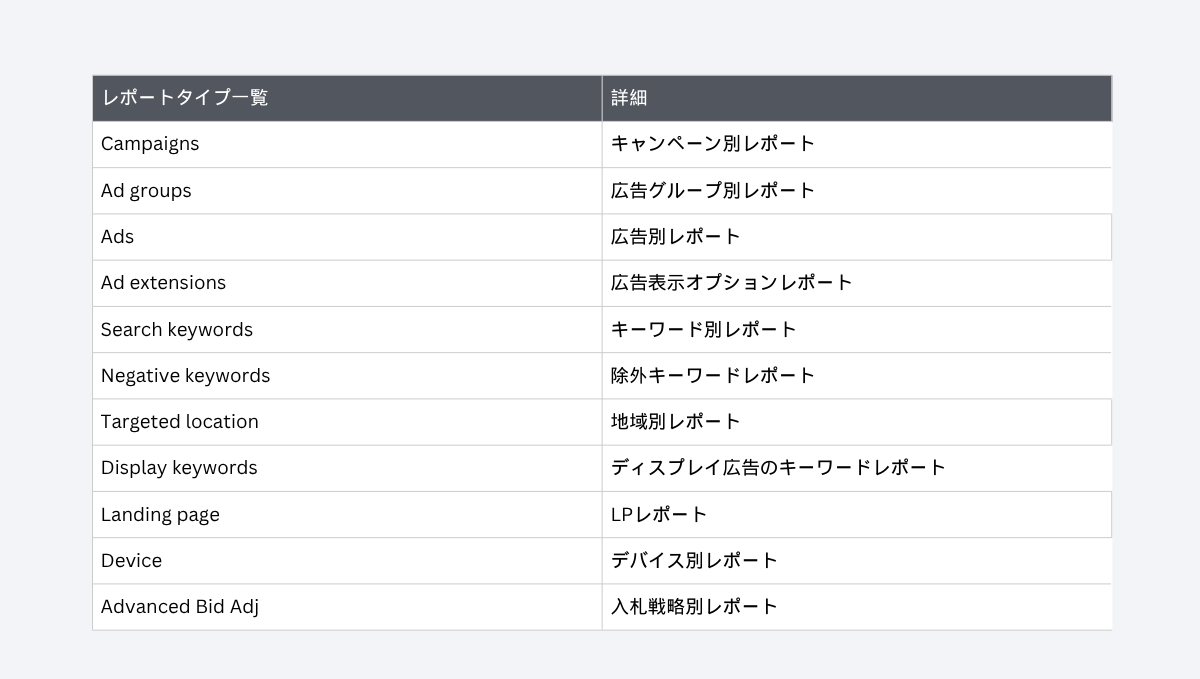Click the Device row label
Image resolution: width=1200 pixels, height=679 pixels.
[347, 561]
